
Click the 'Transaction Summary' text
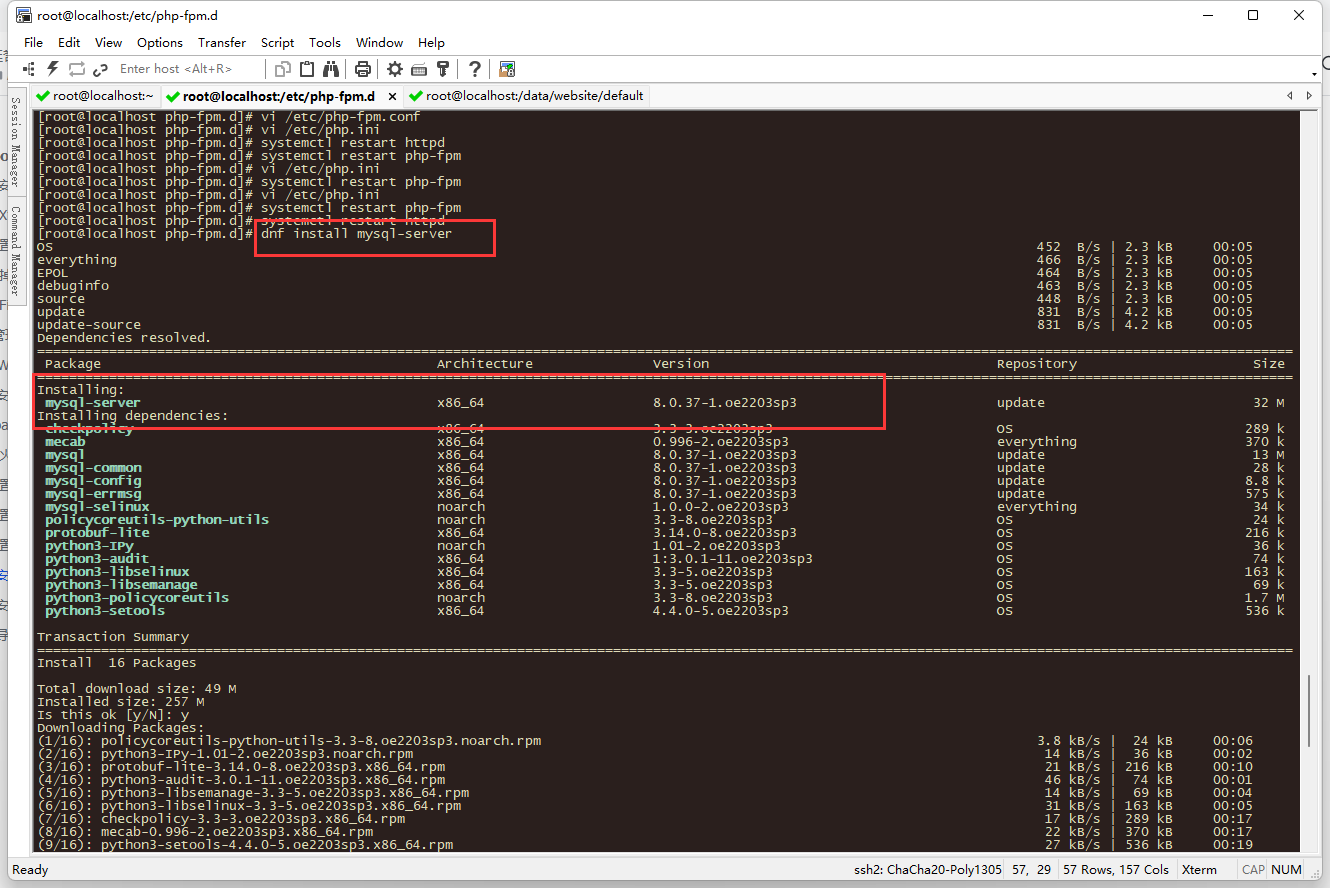point(113,637)
